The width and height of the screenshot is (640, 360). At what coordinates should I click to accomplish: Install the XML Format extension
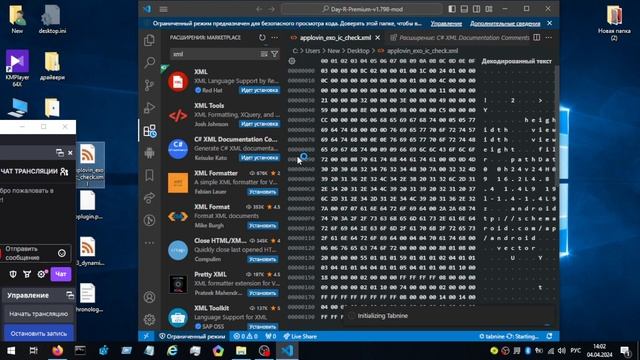click(x=262, y=226)
